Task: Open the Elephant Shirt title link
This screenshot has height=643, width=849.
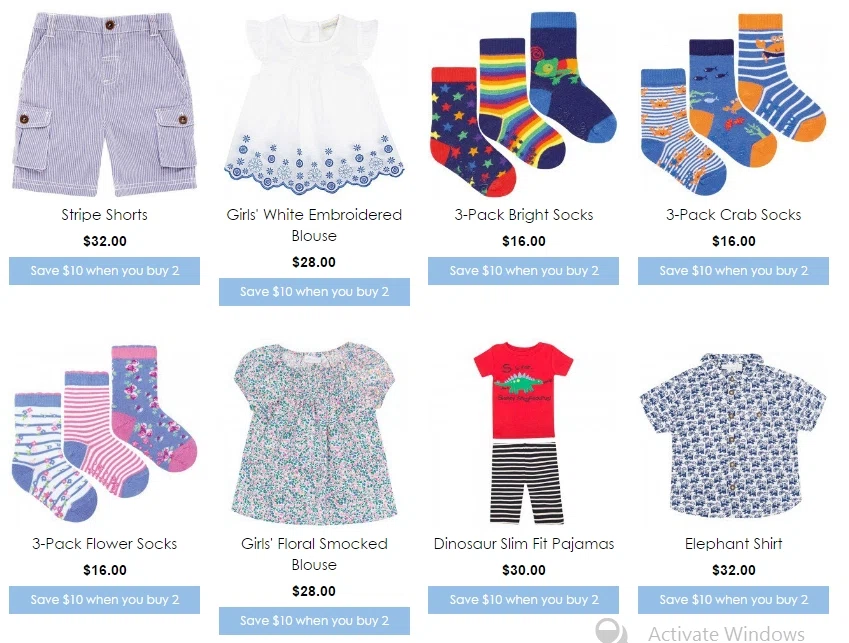Action: (733, 543)
